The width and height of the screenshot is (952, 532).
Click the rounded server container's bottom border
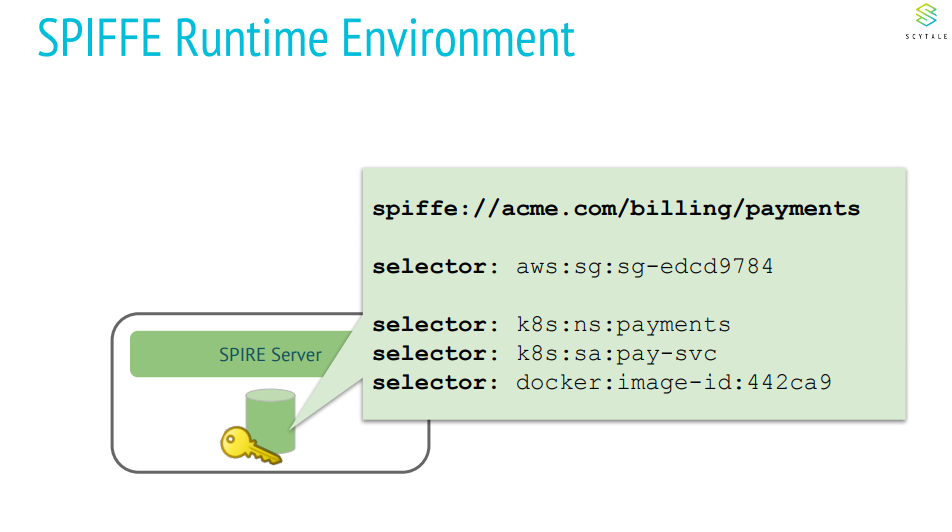pos(270,470)
